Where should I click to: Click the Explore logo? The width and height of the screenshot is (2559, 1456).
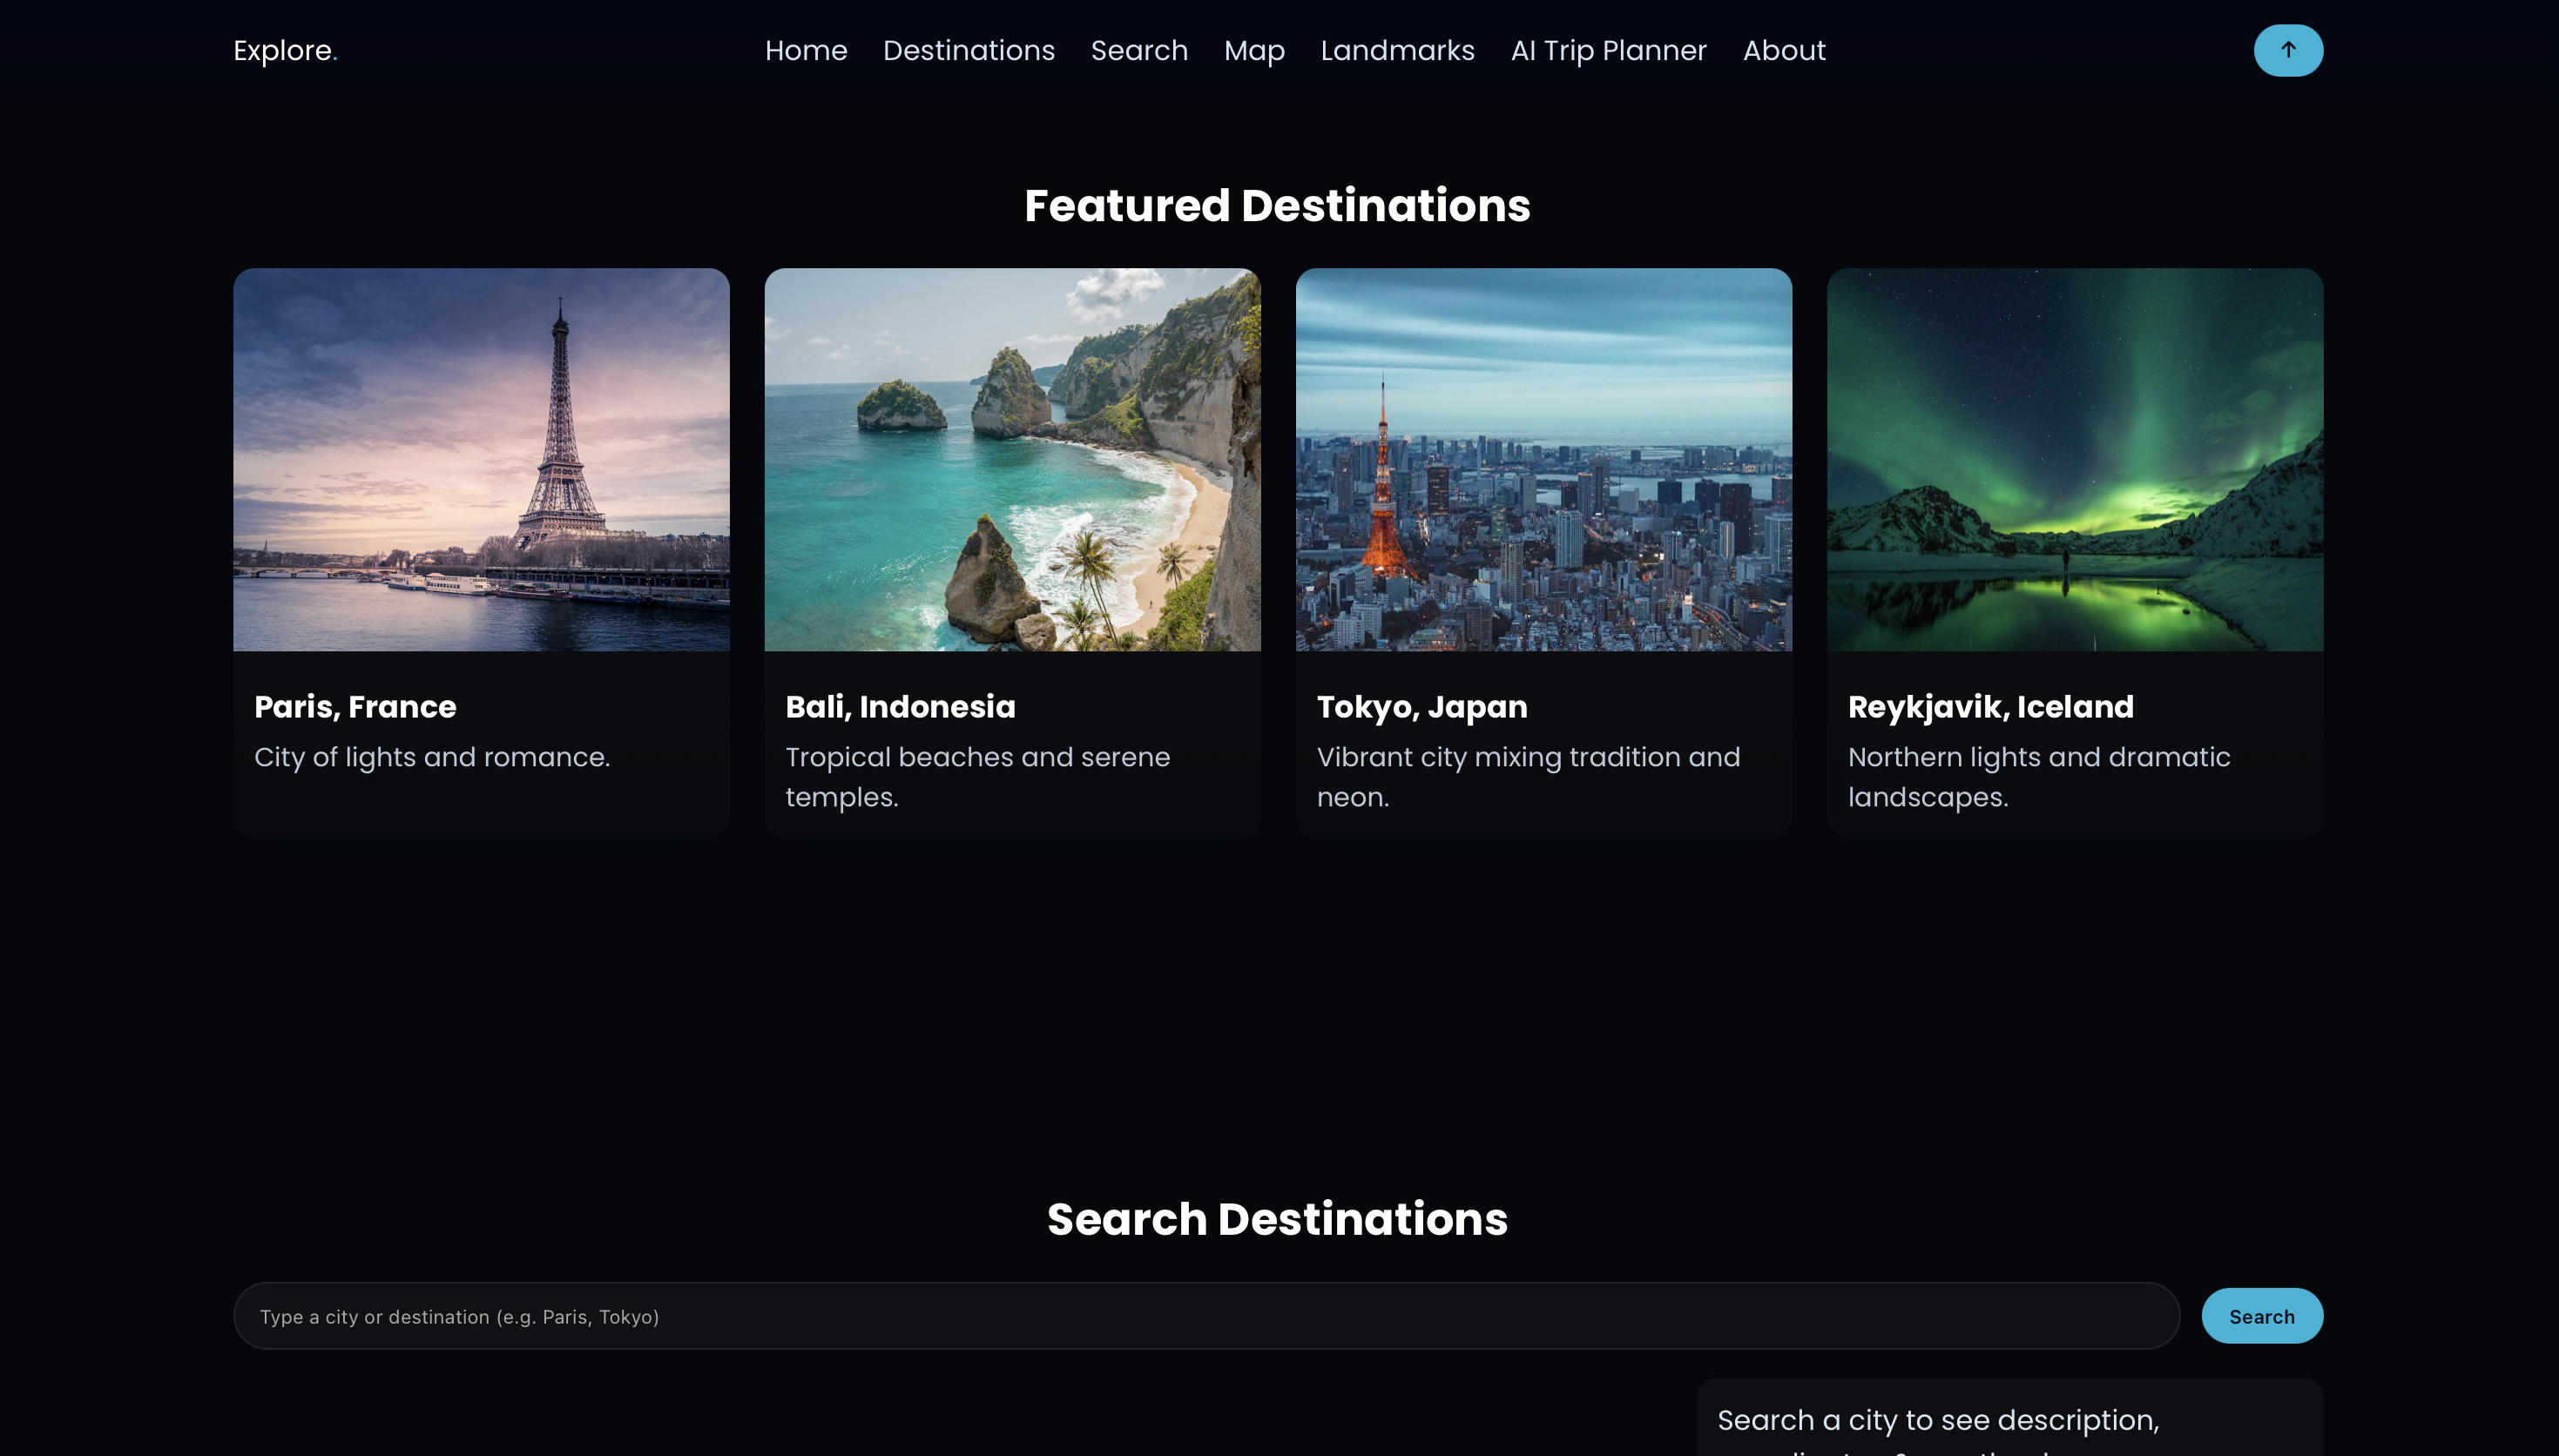(x=285, y=50)
